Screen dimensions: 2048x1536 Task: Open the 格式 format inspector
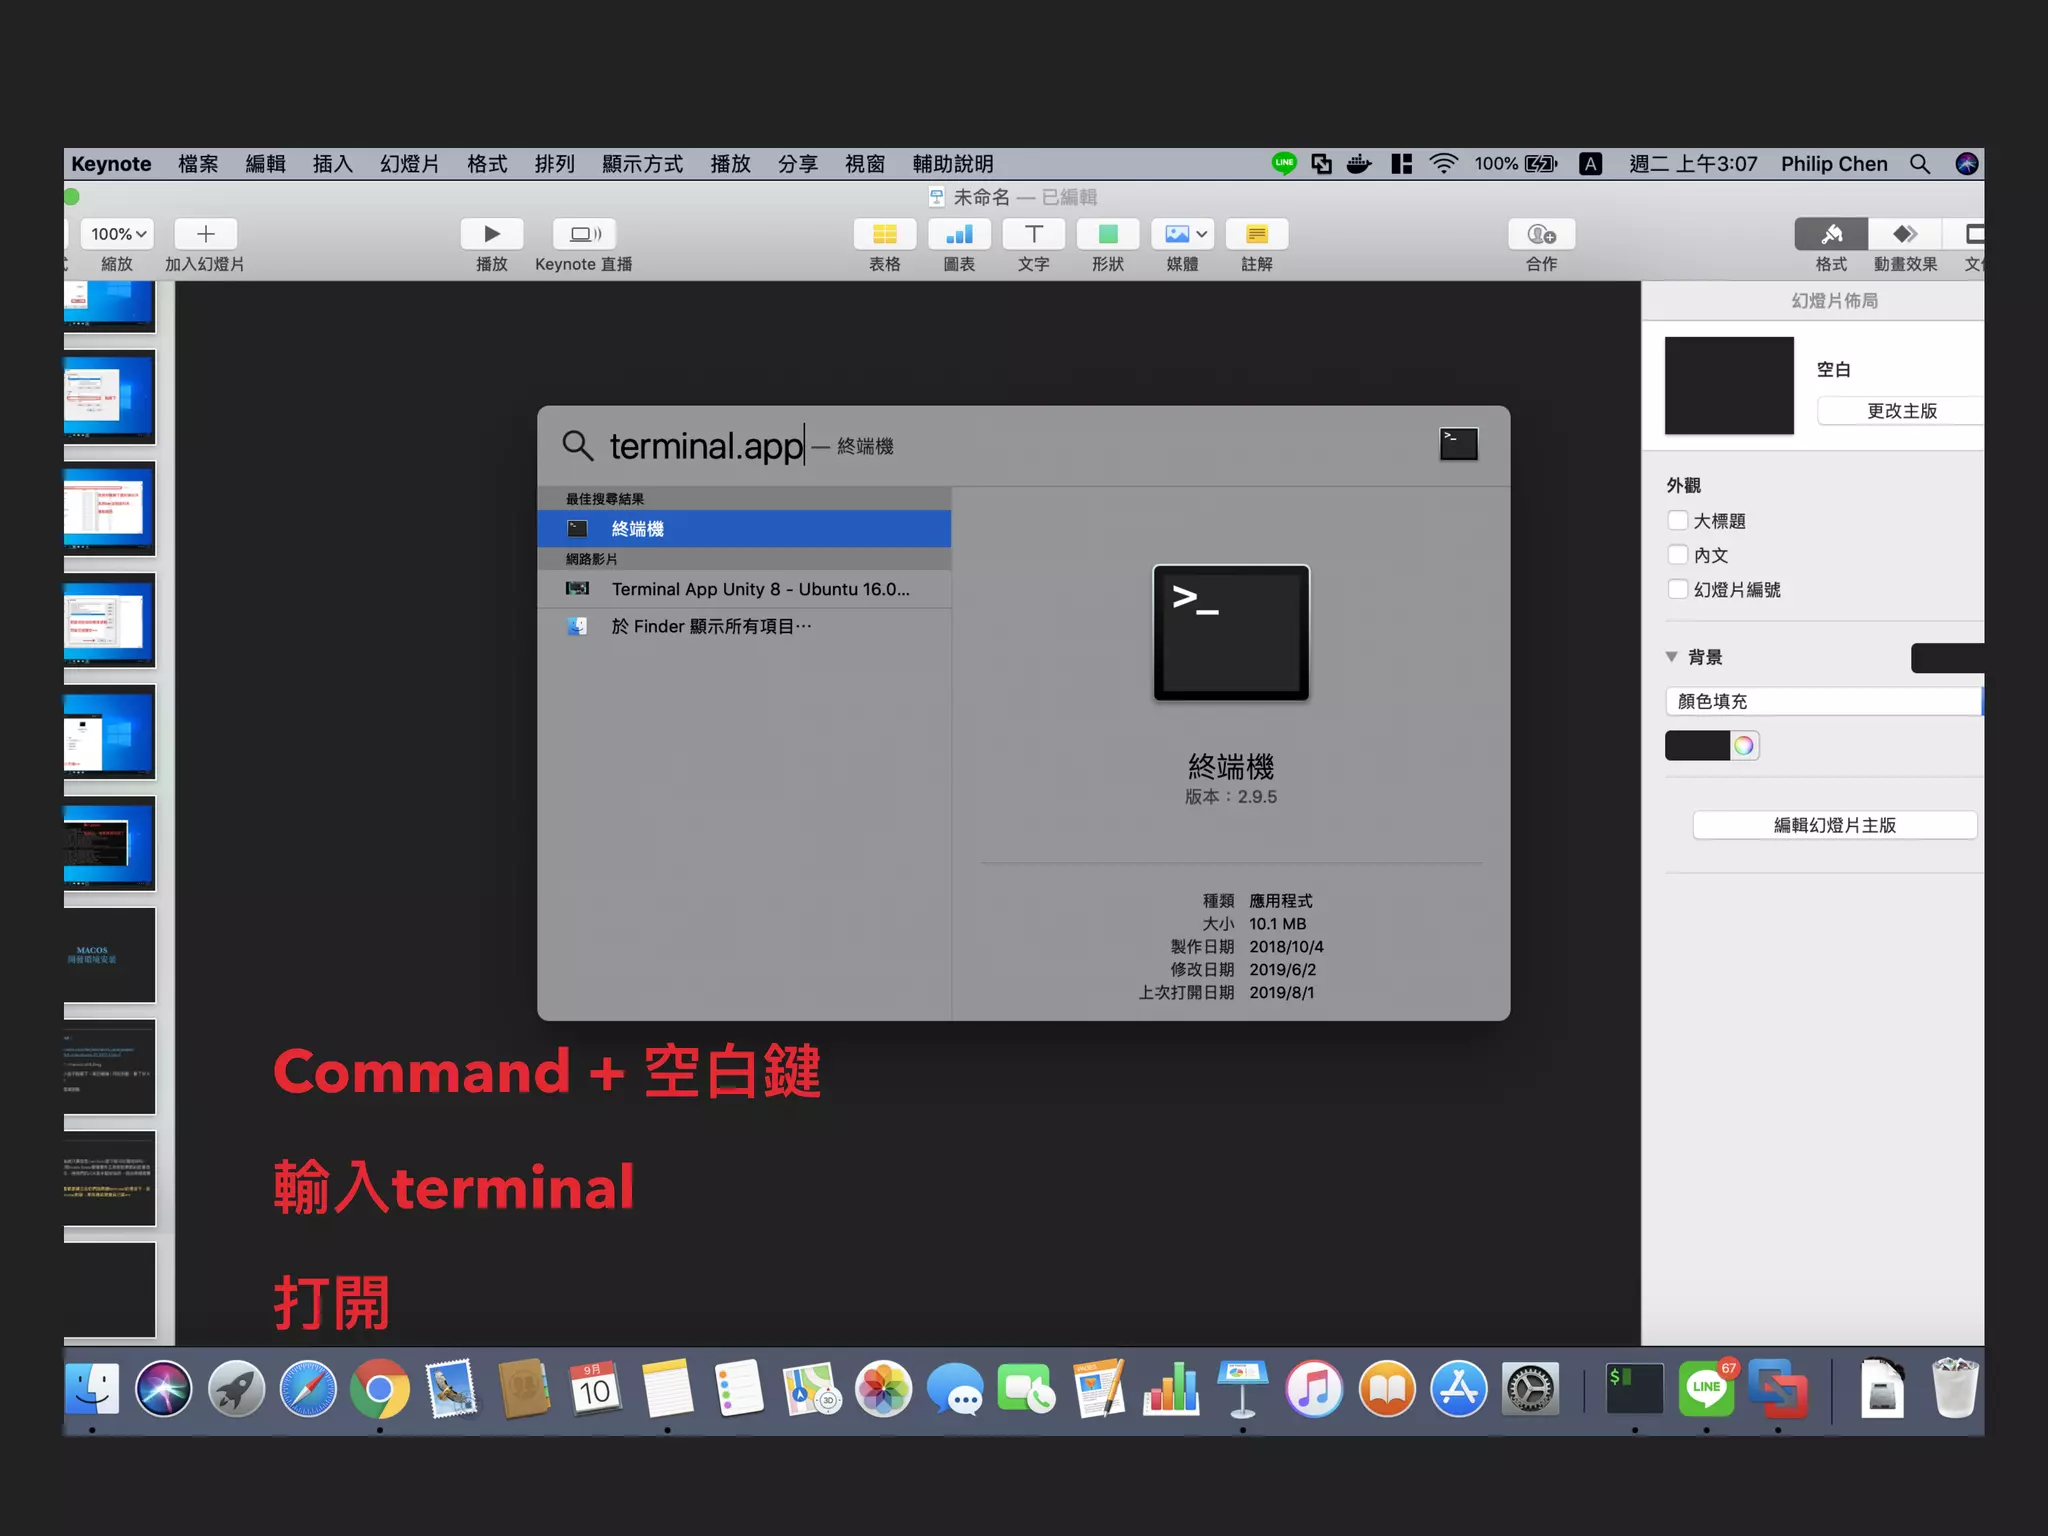pos(1831,234)
